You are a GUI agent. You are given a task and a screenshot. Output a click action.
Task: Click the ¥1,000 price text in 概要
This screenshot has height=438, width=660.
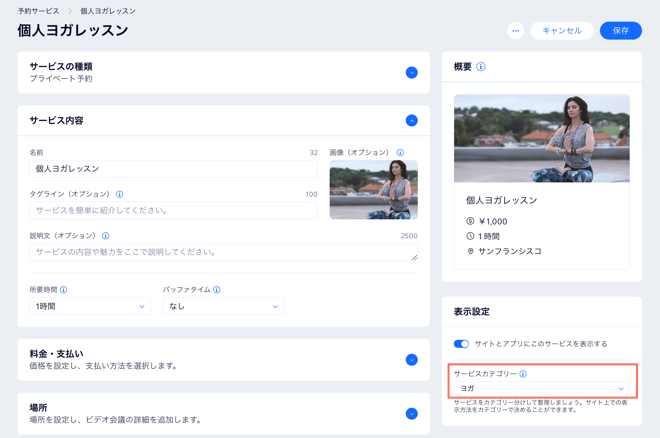click(x=493, y=221)
